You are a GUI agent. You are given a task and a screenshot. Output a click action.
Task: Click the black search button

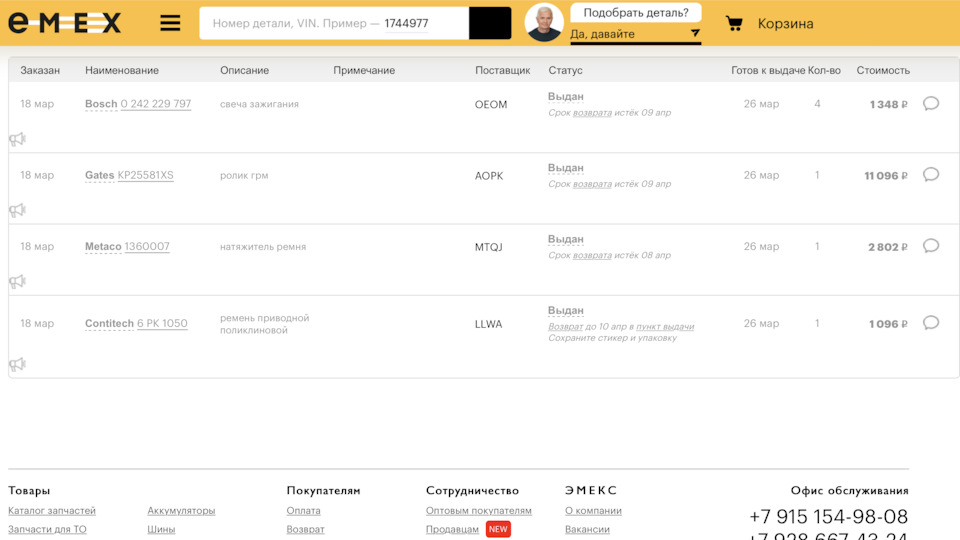point(490,23)
